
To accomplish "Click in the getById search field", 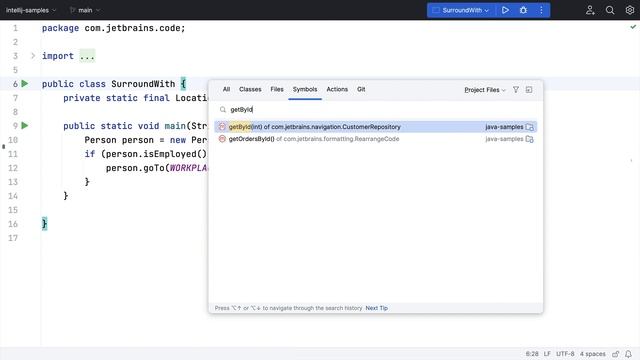I will [x=376, y=110].
